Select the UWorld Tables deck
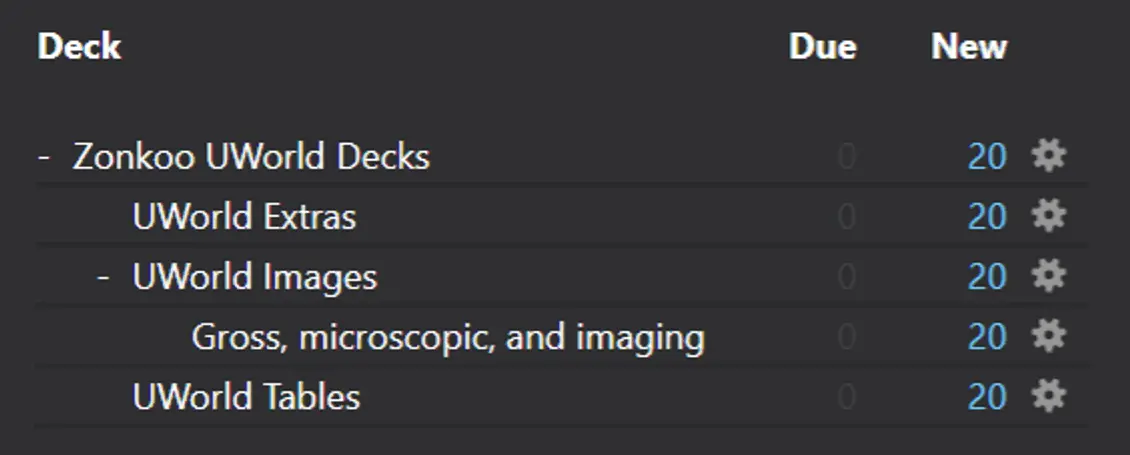The height and width of the screenshot is (455, 1130). pyautogui.click(x=246, y=397)
